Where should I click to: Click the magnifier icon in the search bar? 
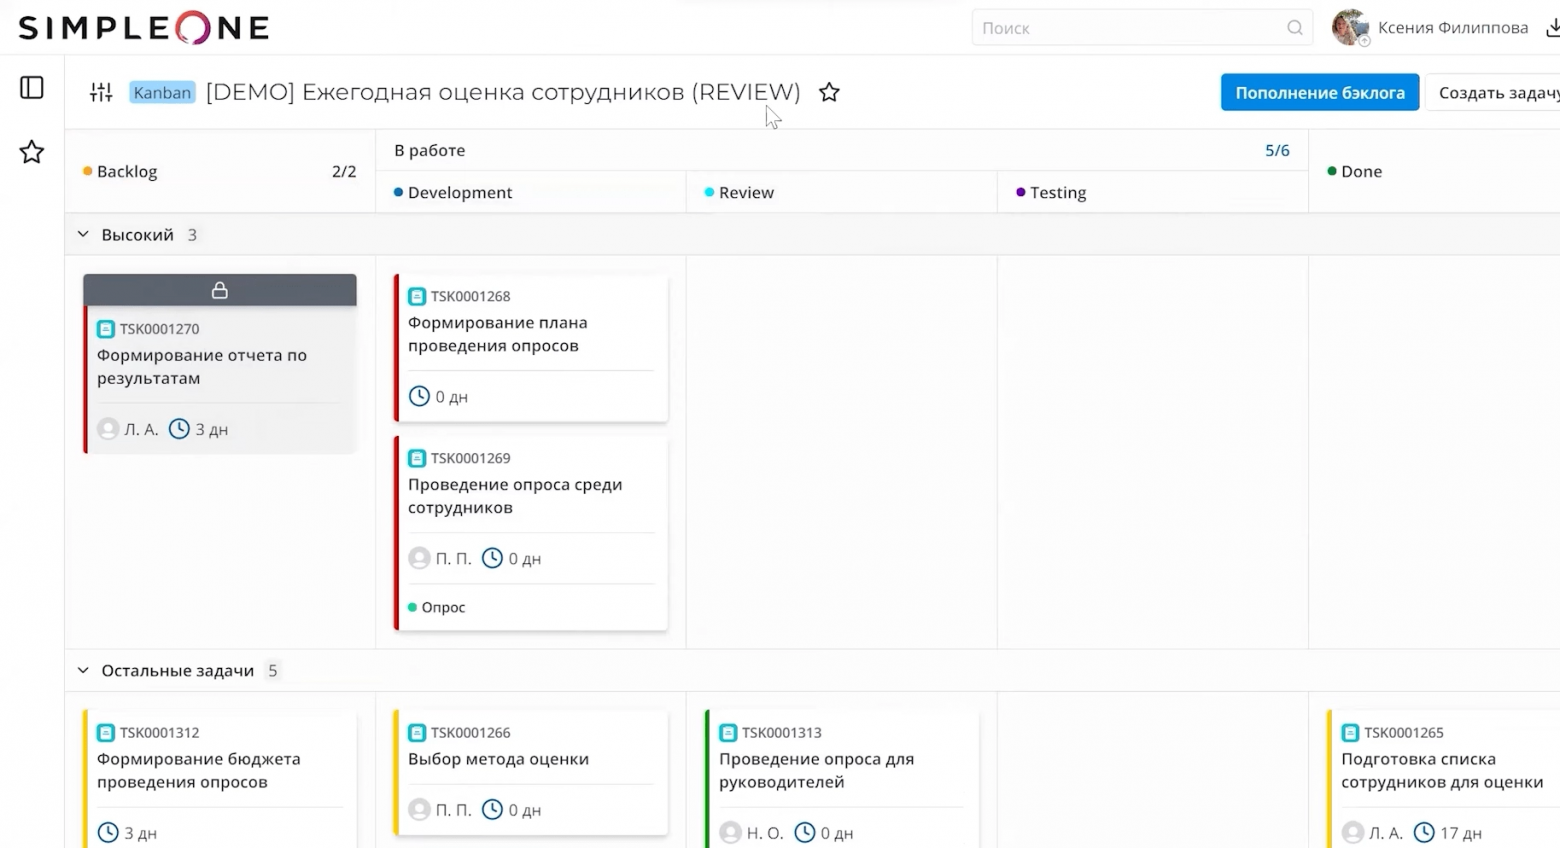pos(1294,28)
